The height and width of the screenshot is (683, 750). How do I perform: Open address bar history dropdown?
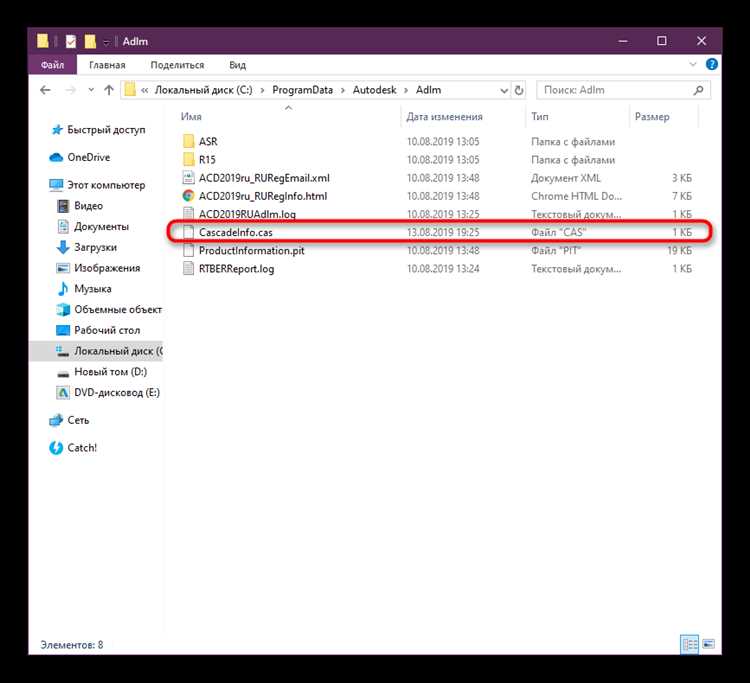[x=498, y=90]
